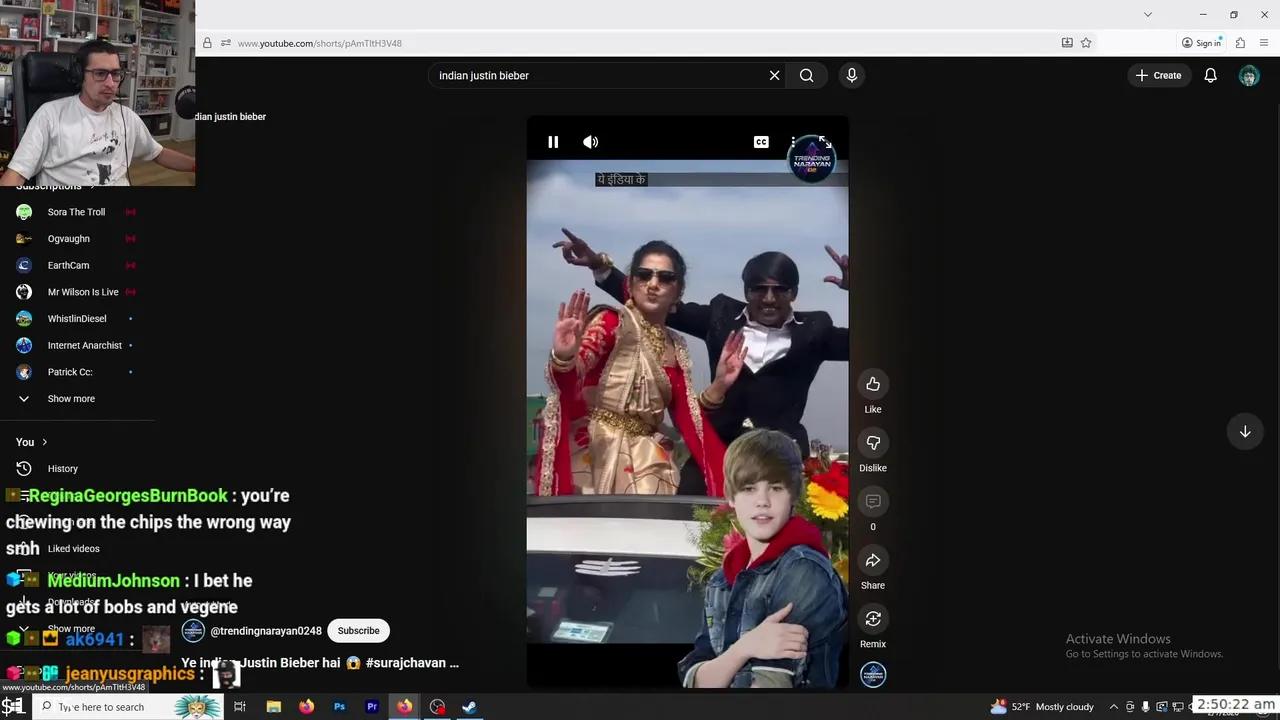1280x720 pixels.
Task: Click the browser address bar URL
Action: click(320, 43)
